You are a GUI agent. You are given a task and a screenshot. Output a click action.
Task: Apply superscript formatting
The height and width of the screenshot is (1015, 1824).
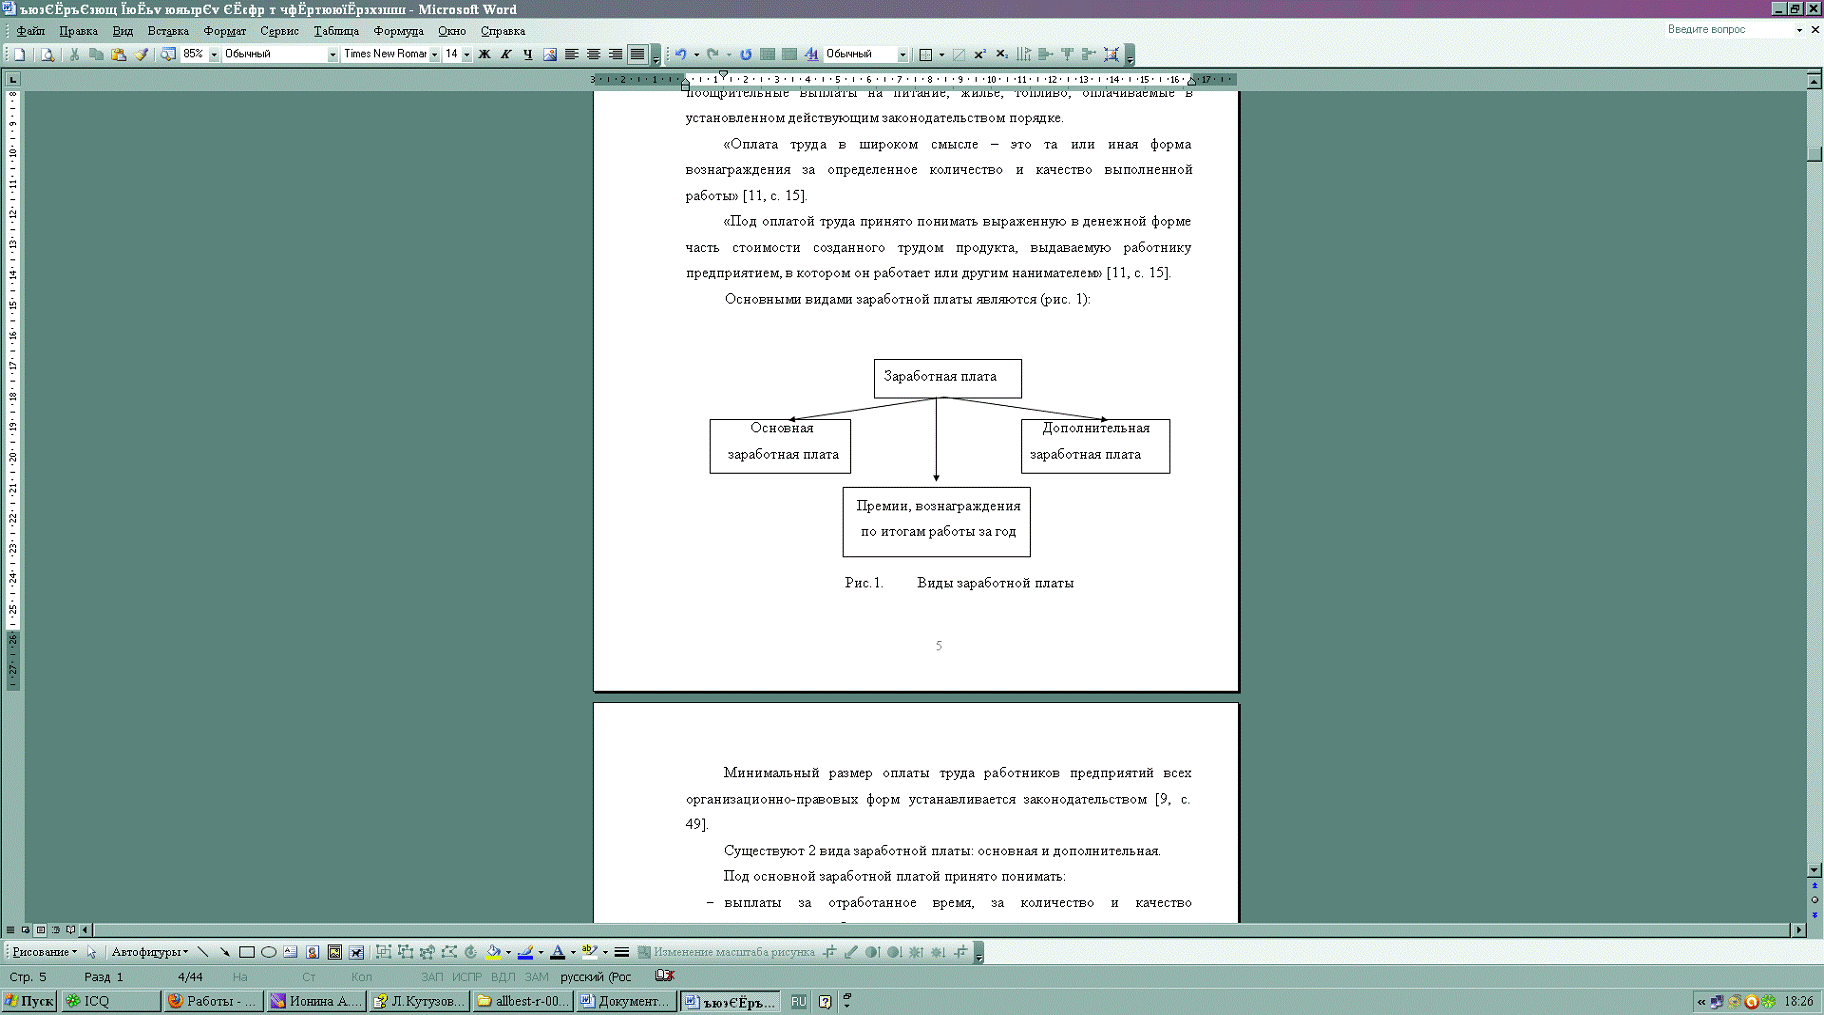click(980, 54)
